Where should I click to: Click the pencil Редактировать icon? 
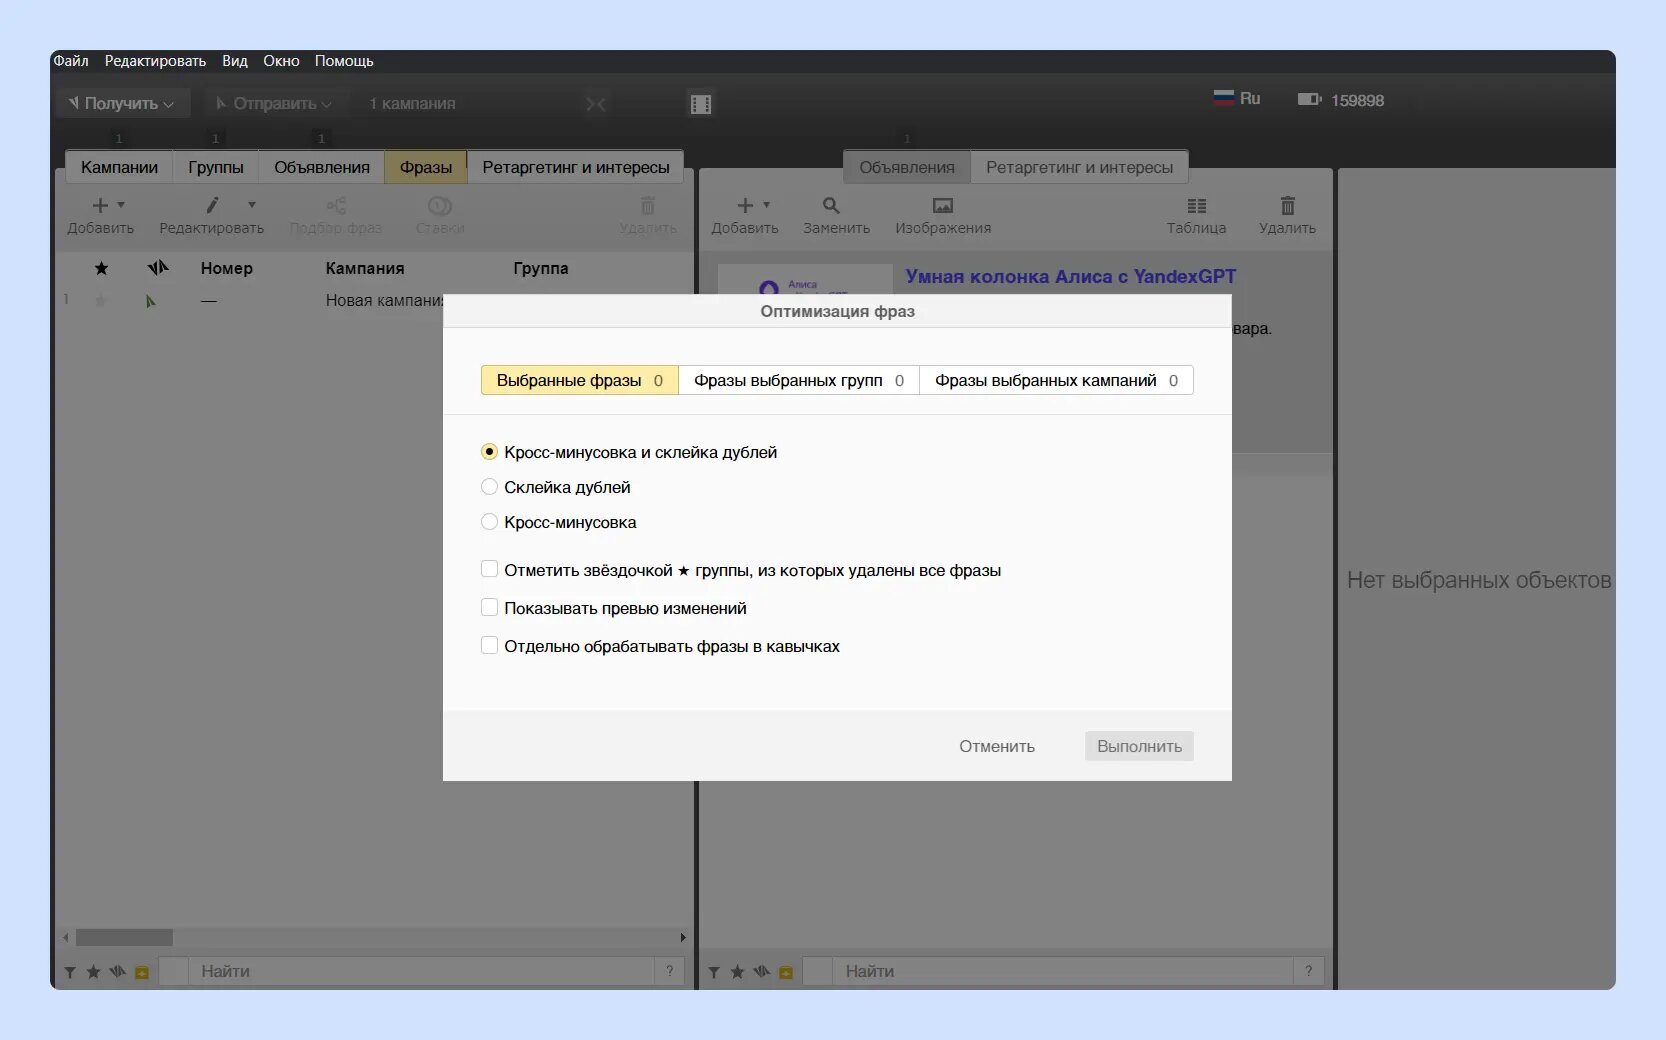(212, 205)
